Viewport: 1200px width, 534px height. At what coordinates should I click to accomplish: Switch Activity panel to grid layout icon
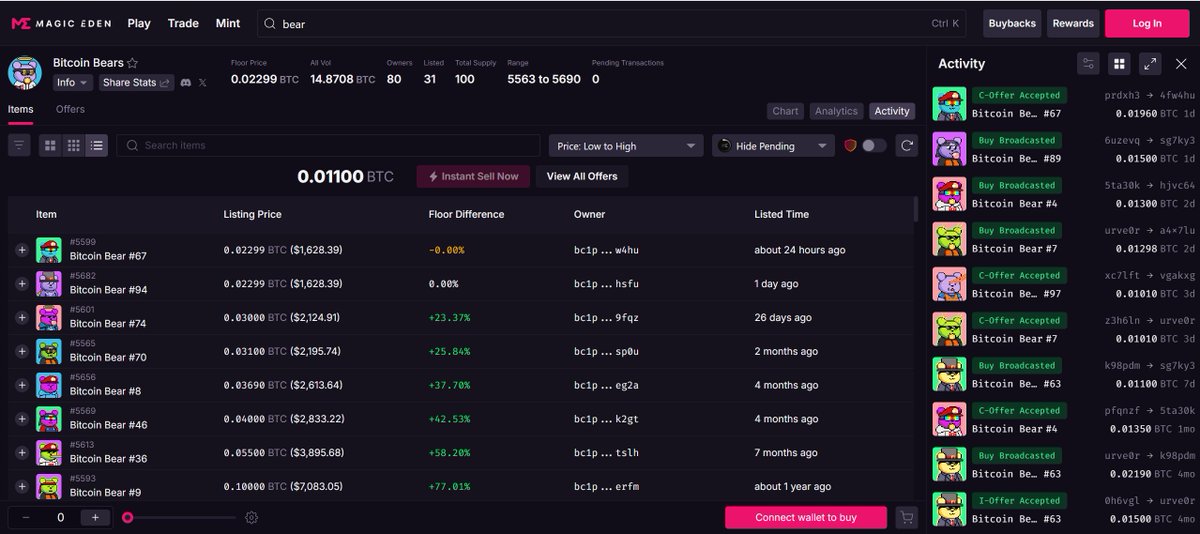pyautogui.click(x=1120, y=63)
